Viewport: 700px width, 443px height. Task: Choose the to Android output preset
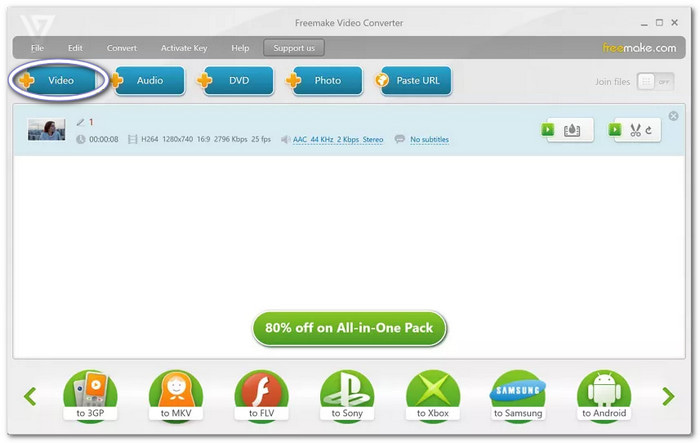pyautogui.click(x=604, y=396)
